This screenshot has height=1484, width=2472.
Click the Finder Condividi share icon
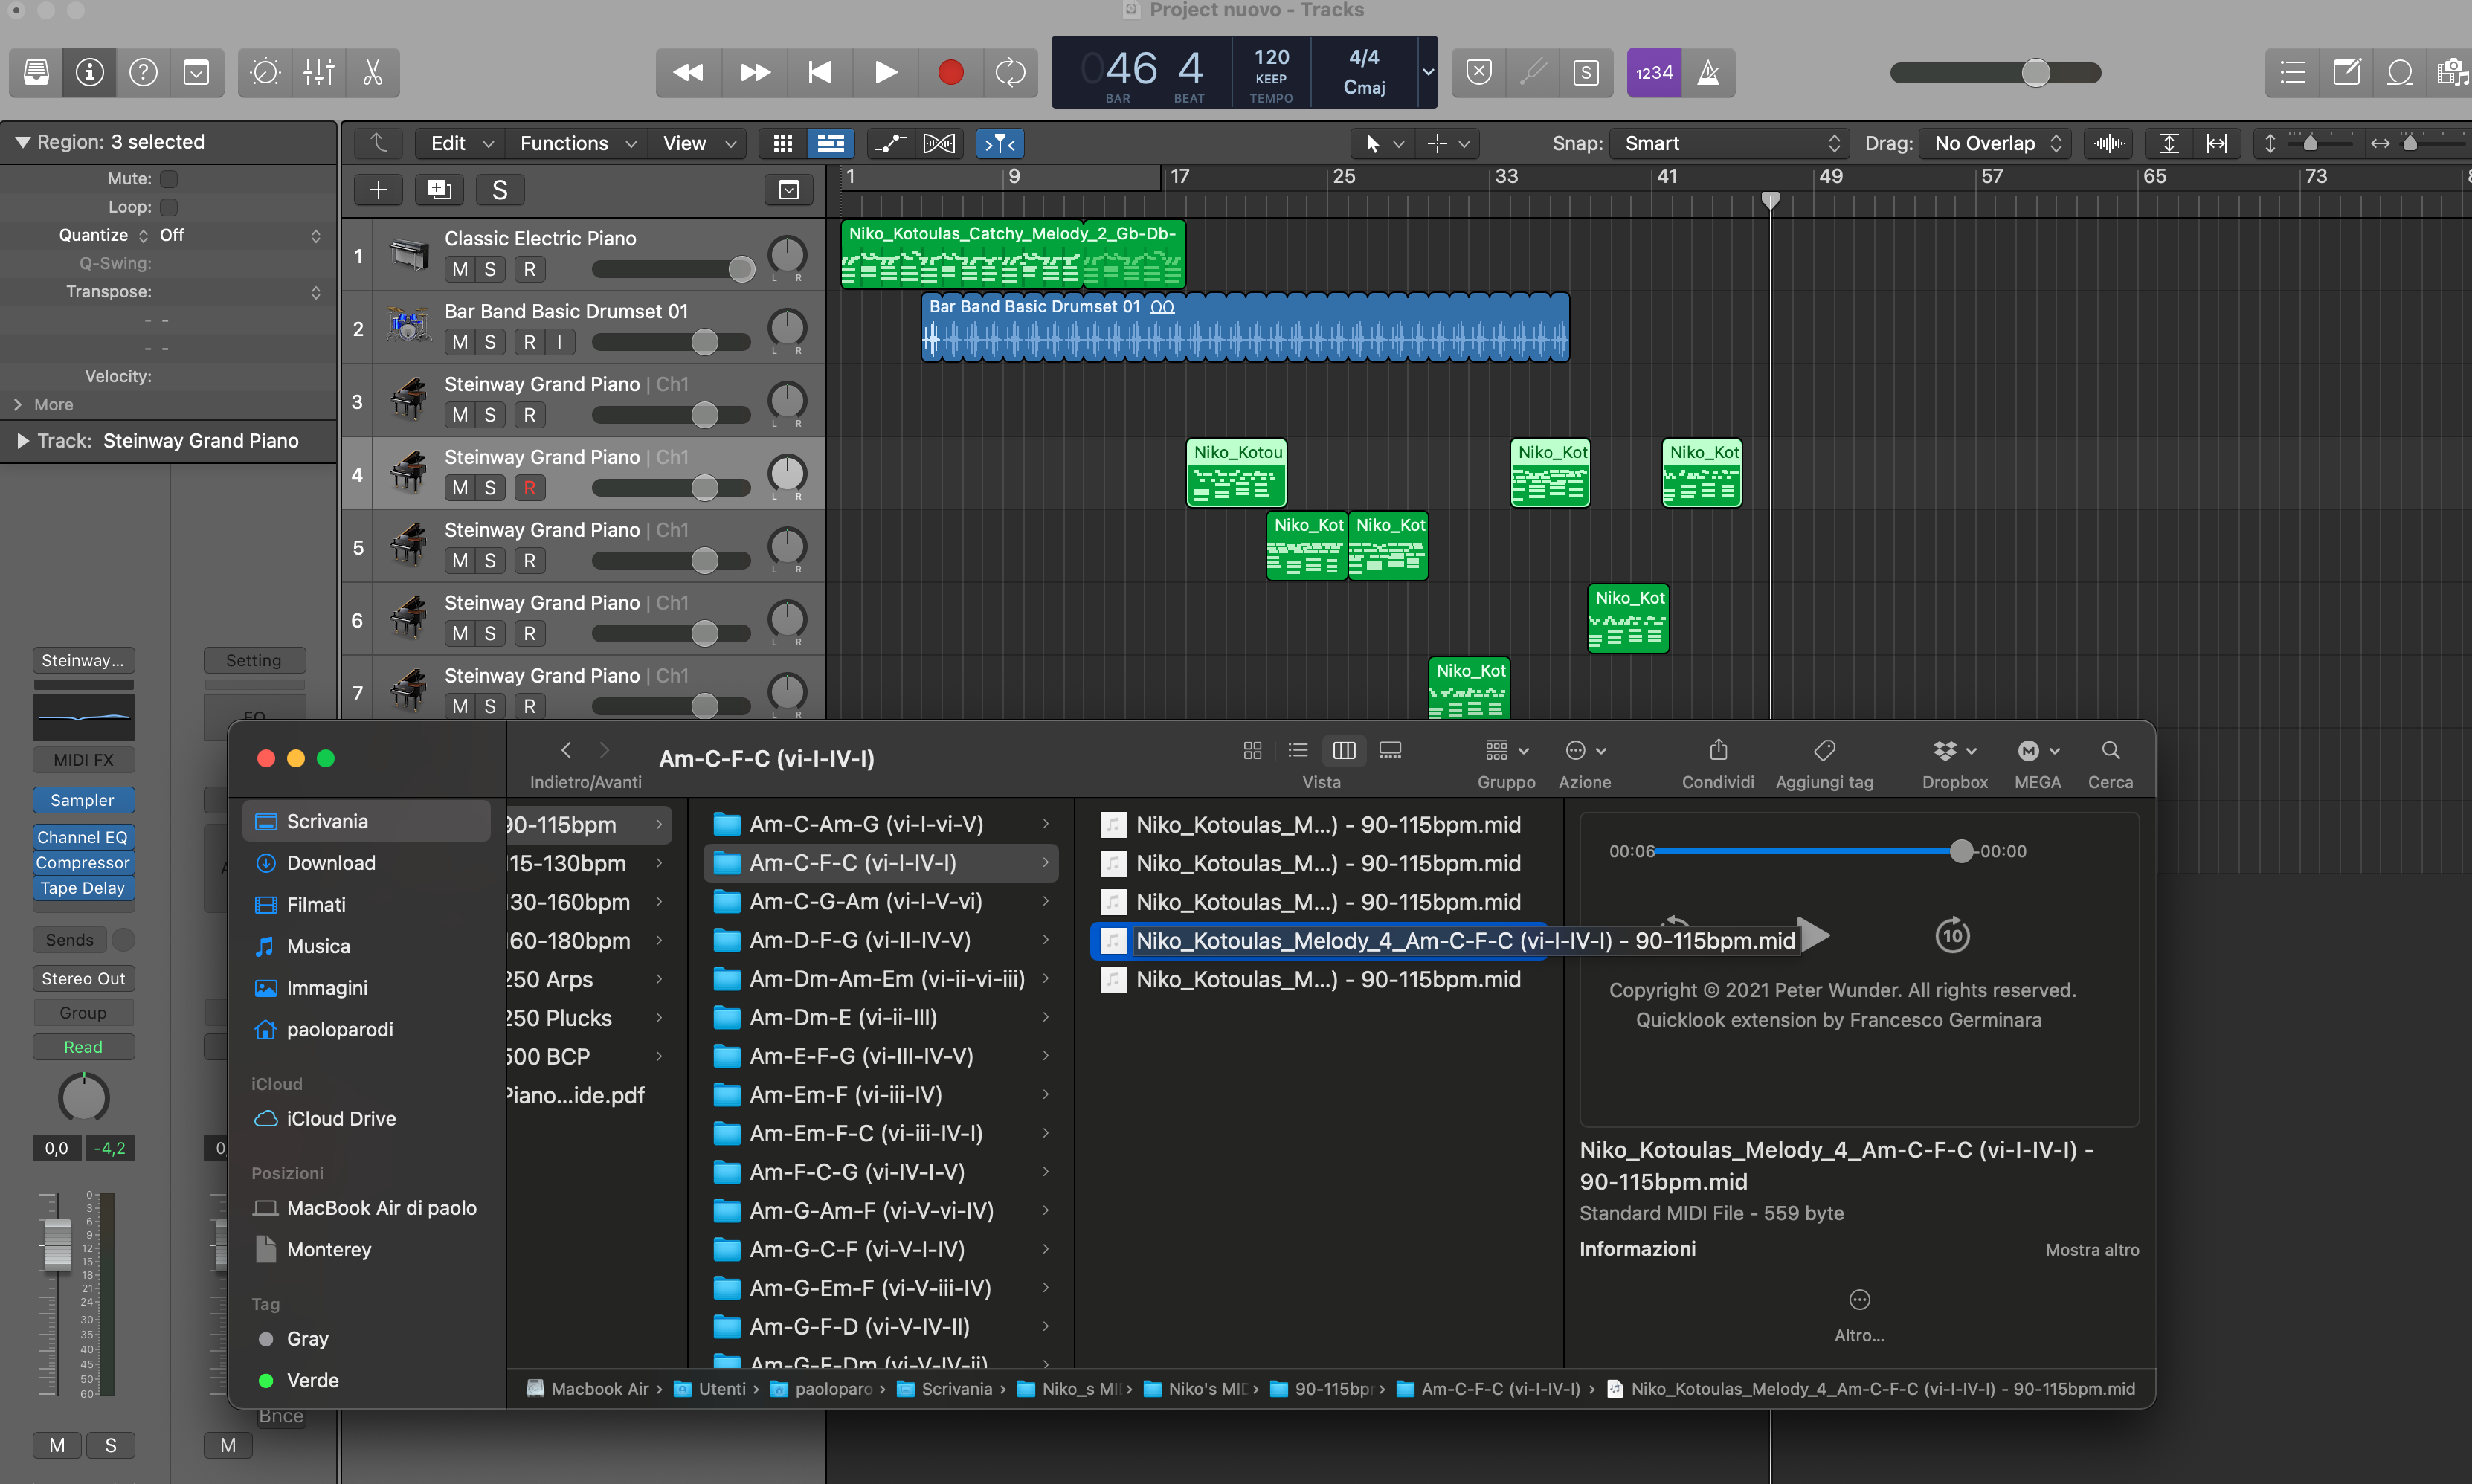(x=1718, y=750)
